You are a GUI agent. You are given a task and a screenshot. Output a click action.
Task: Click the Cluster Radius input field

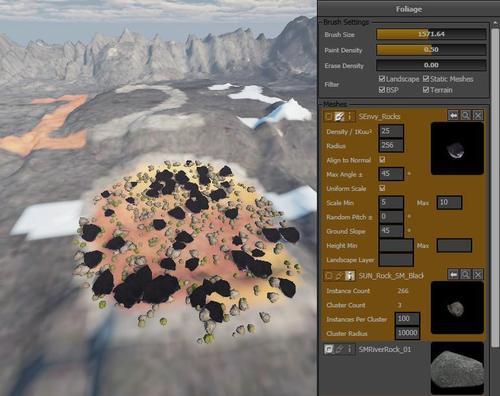click(407, 333)
